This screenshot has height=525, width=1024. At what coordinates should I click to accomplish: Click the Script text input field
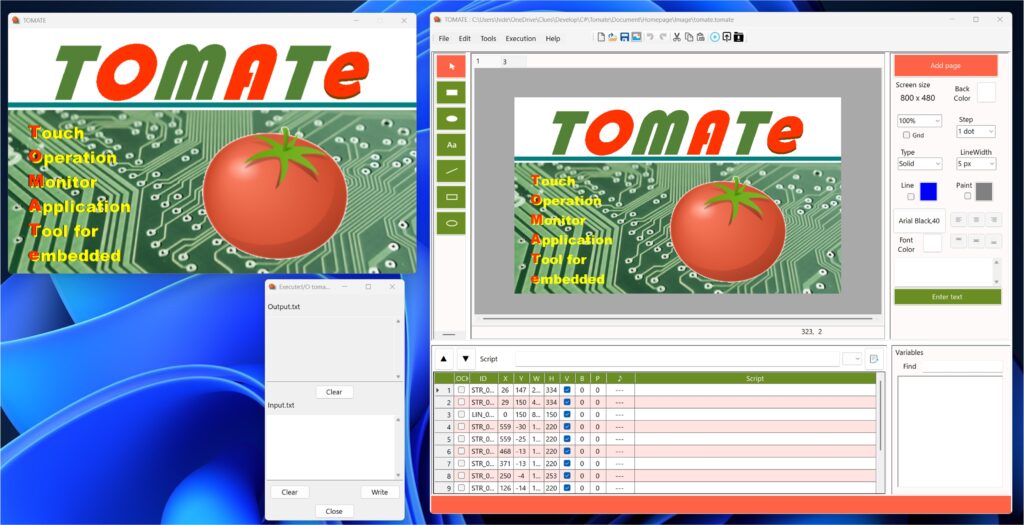click(677, 358)
